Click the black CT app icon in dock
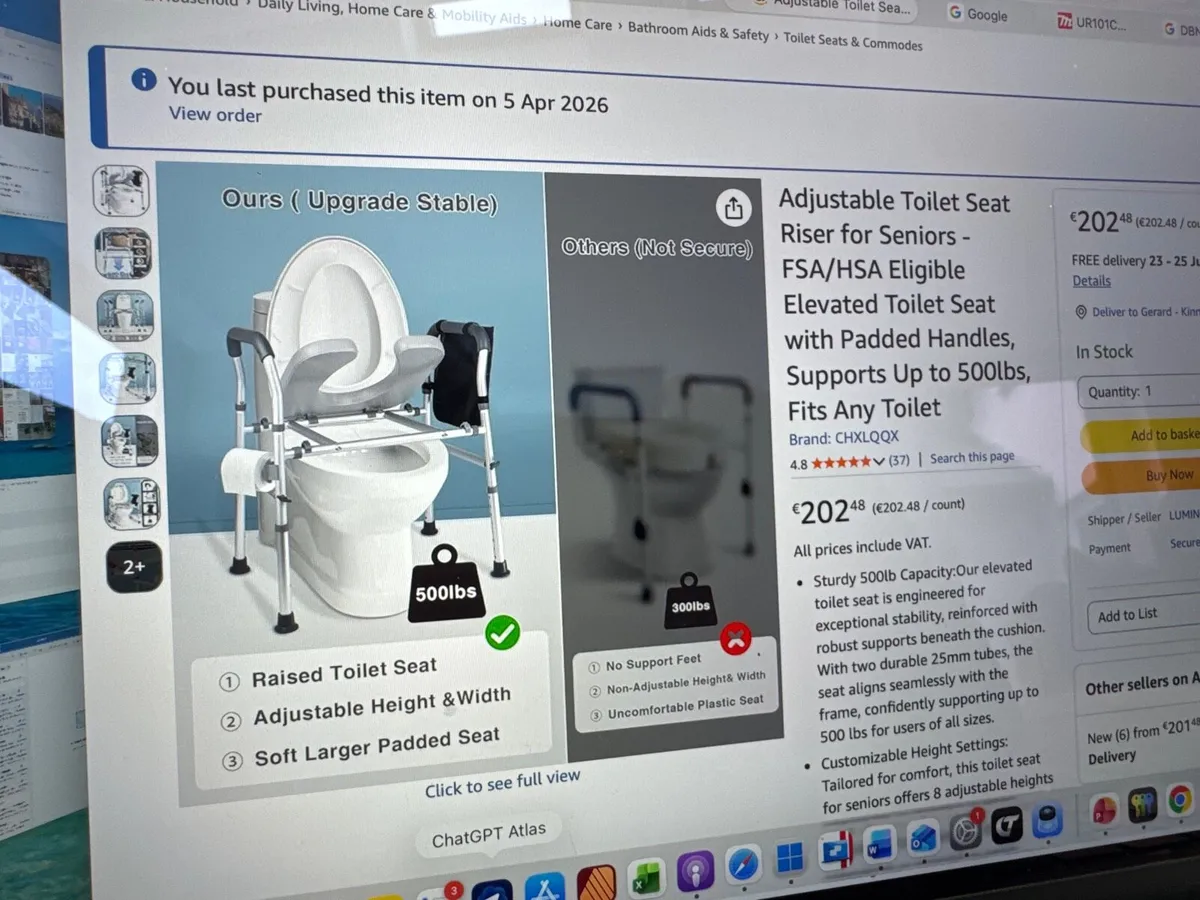This screenshot has height=900, width=1200. 1007,825
